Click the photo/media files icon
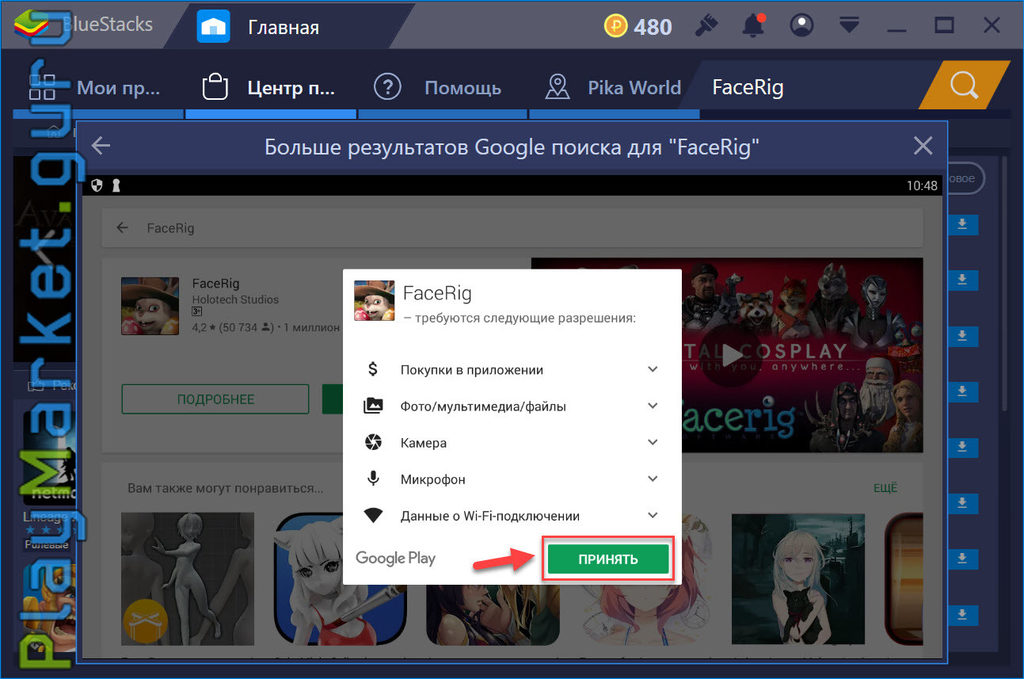1024x679 pixels. pos(373,406)
